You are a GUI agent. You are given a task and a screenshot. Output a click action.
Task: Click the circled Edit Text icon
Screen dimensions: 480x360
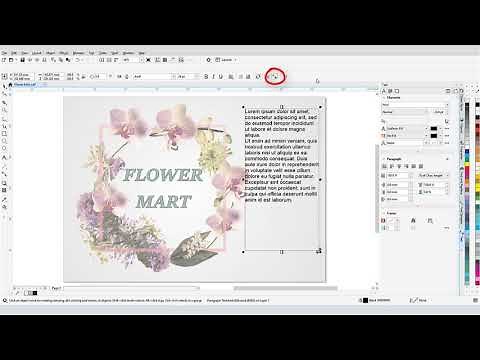(x=275, y=77)
